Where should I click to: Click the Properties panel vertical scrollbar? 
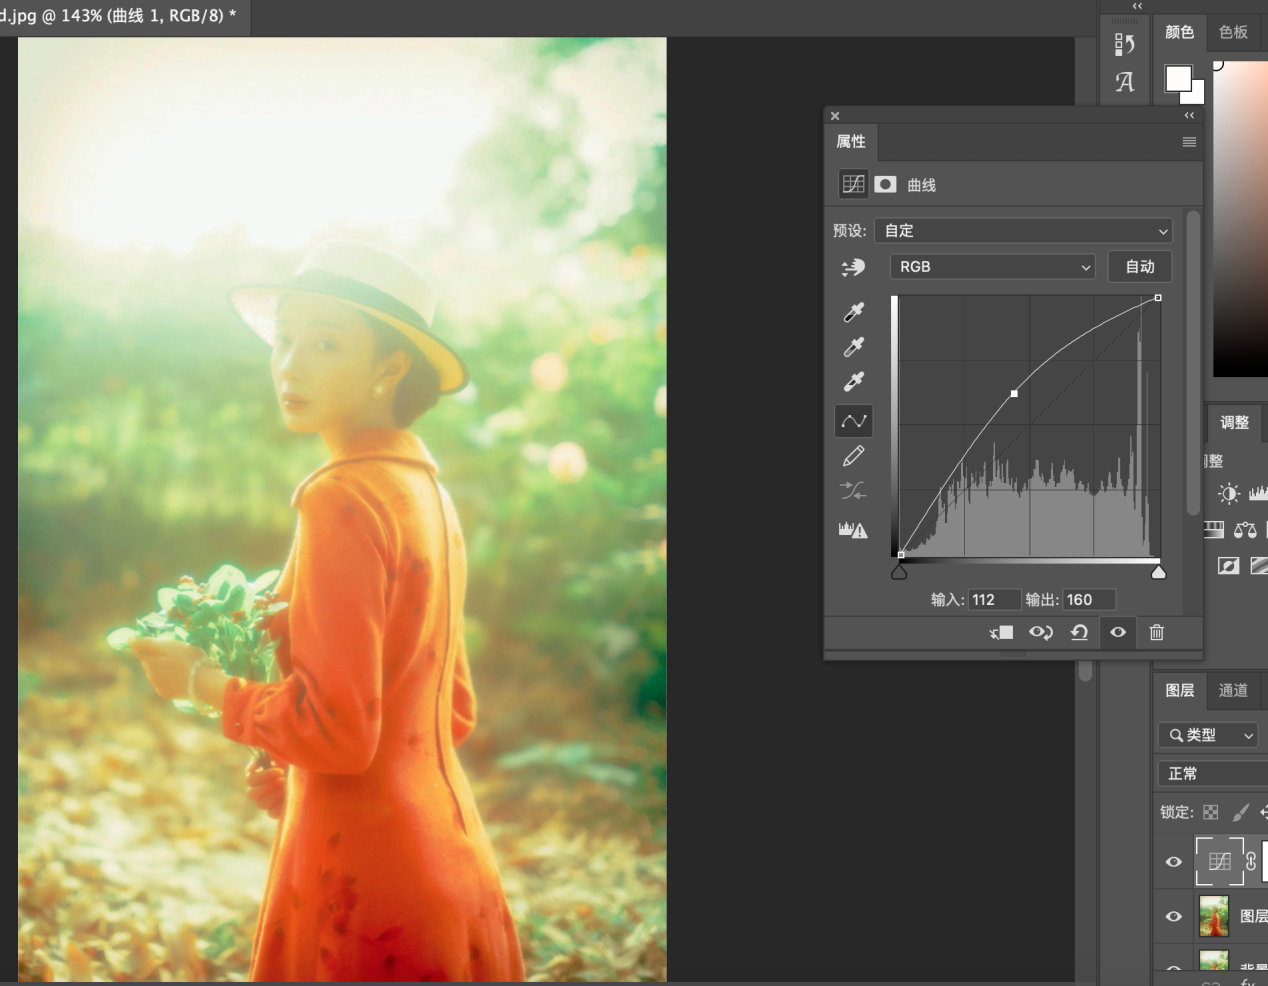(1192, 362)
